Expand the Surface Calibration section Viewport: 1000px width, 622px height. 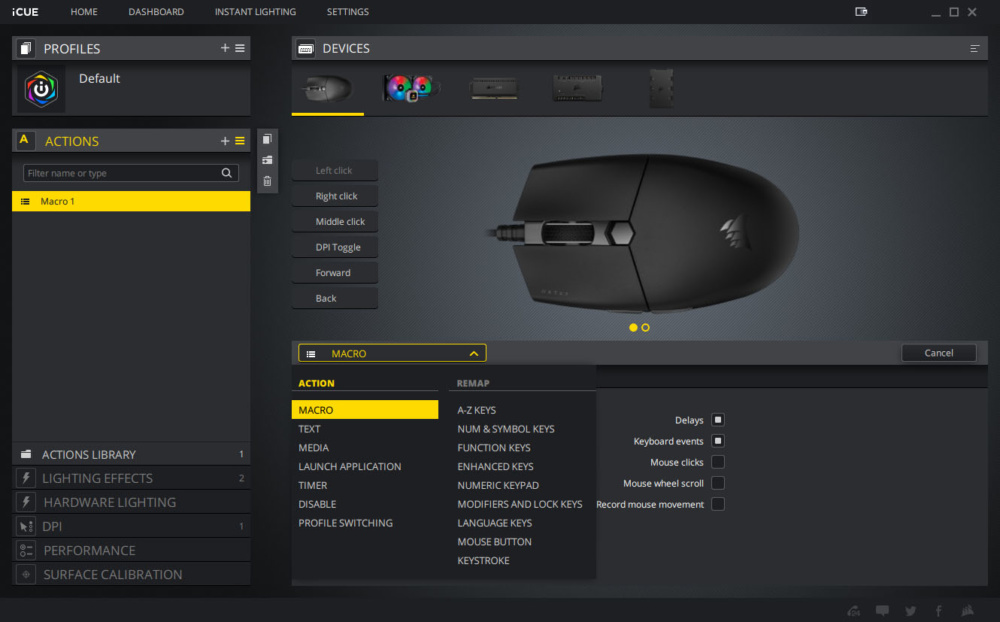(x=131, y=575)
